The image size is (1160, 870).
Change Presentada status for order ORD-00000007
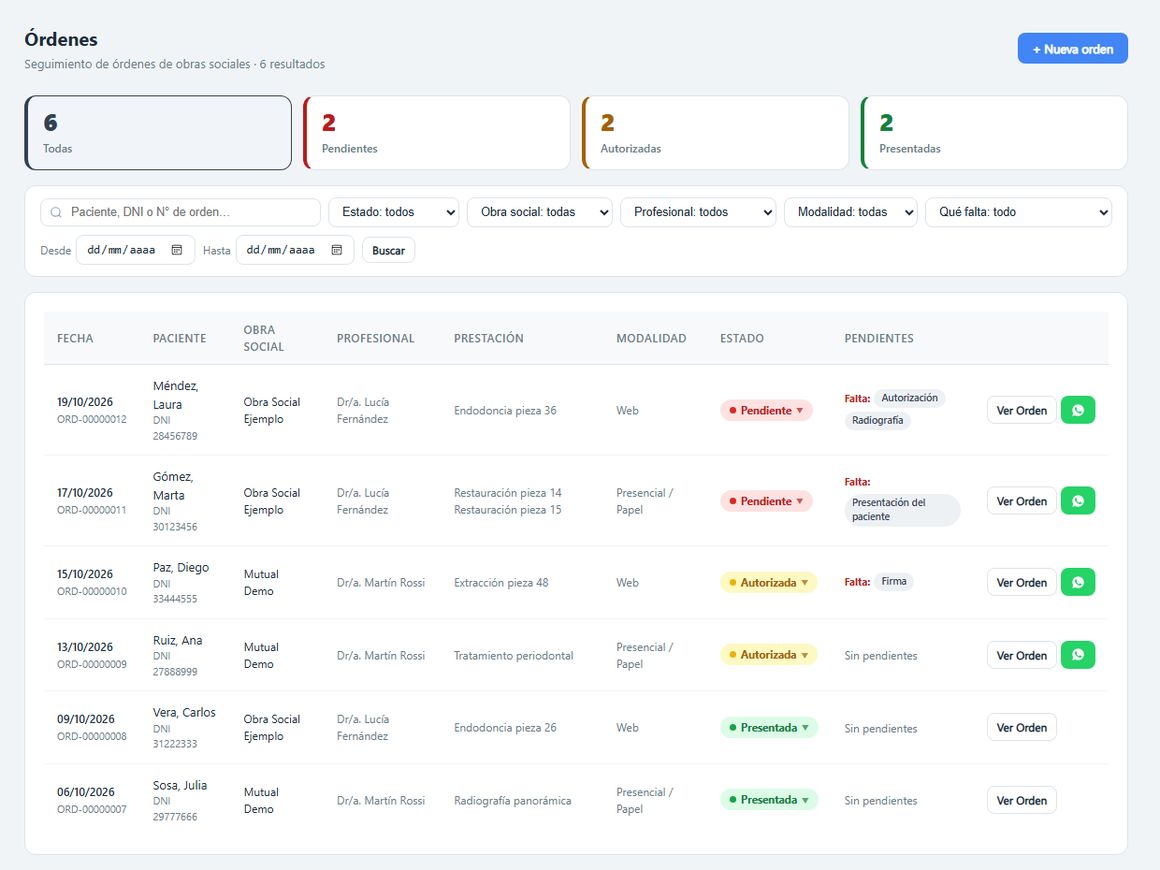click(769, 800)
